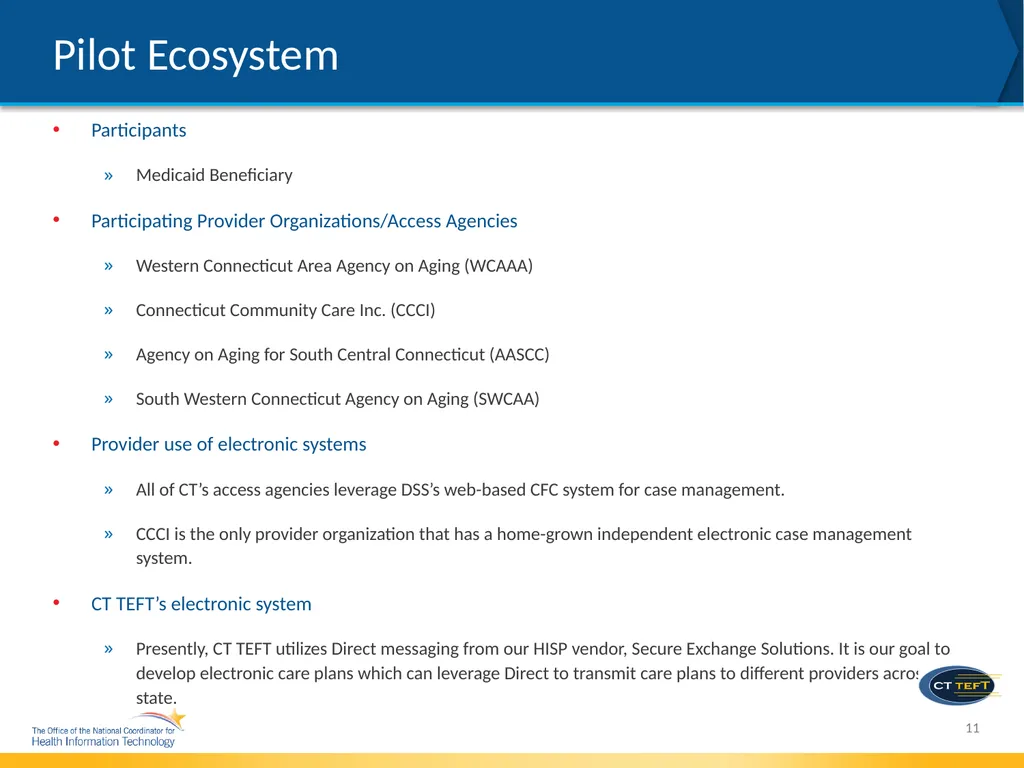This screenshot has height=768, width=1024.
Task: Select CT TEFT's electronic system heading
Action: tap(201, 604)
